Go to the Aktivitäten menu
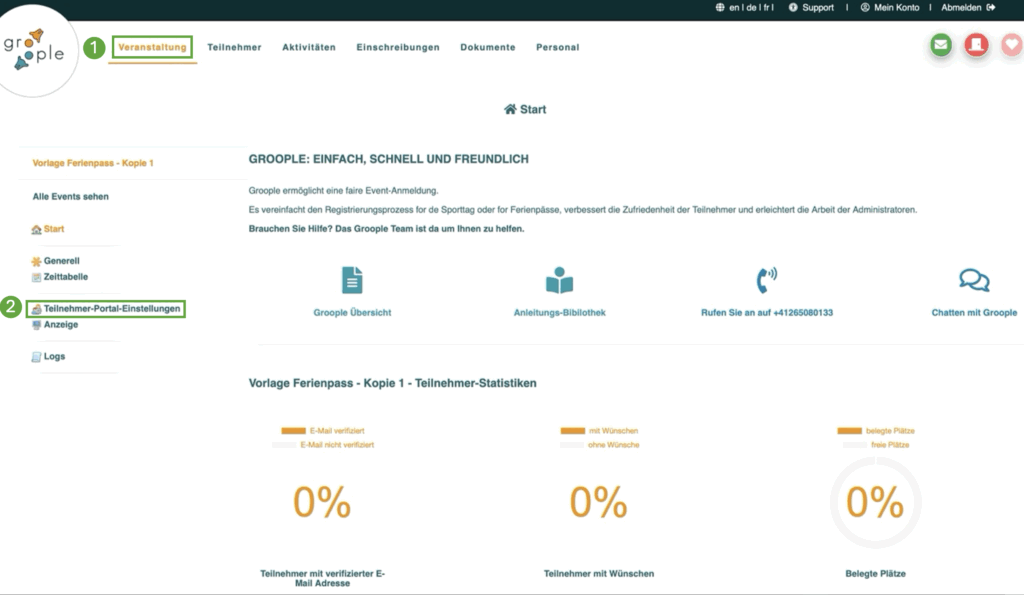The image size is (1024, 595). pos(309,47)
